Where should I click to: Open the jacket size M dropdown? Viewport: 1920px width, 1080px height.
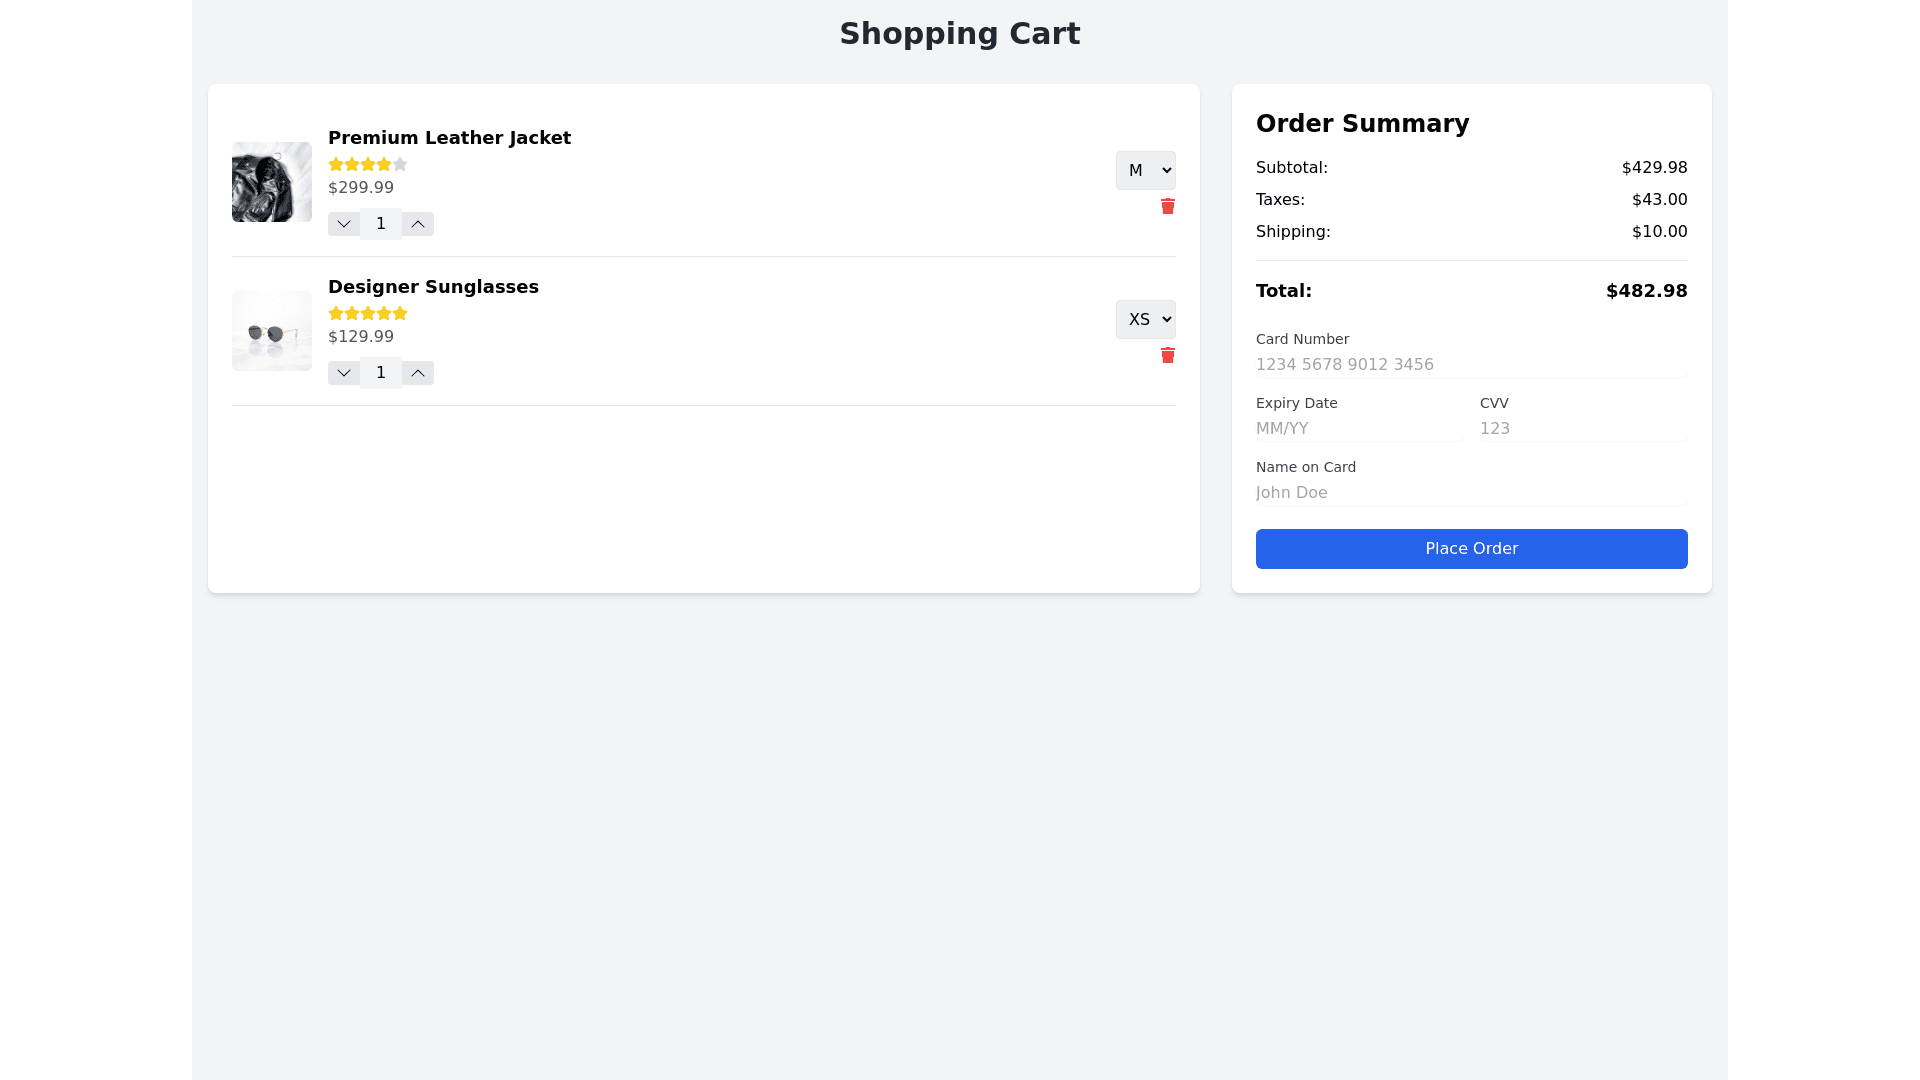[1145, 171]
